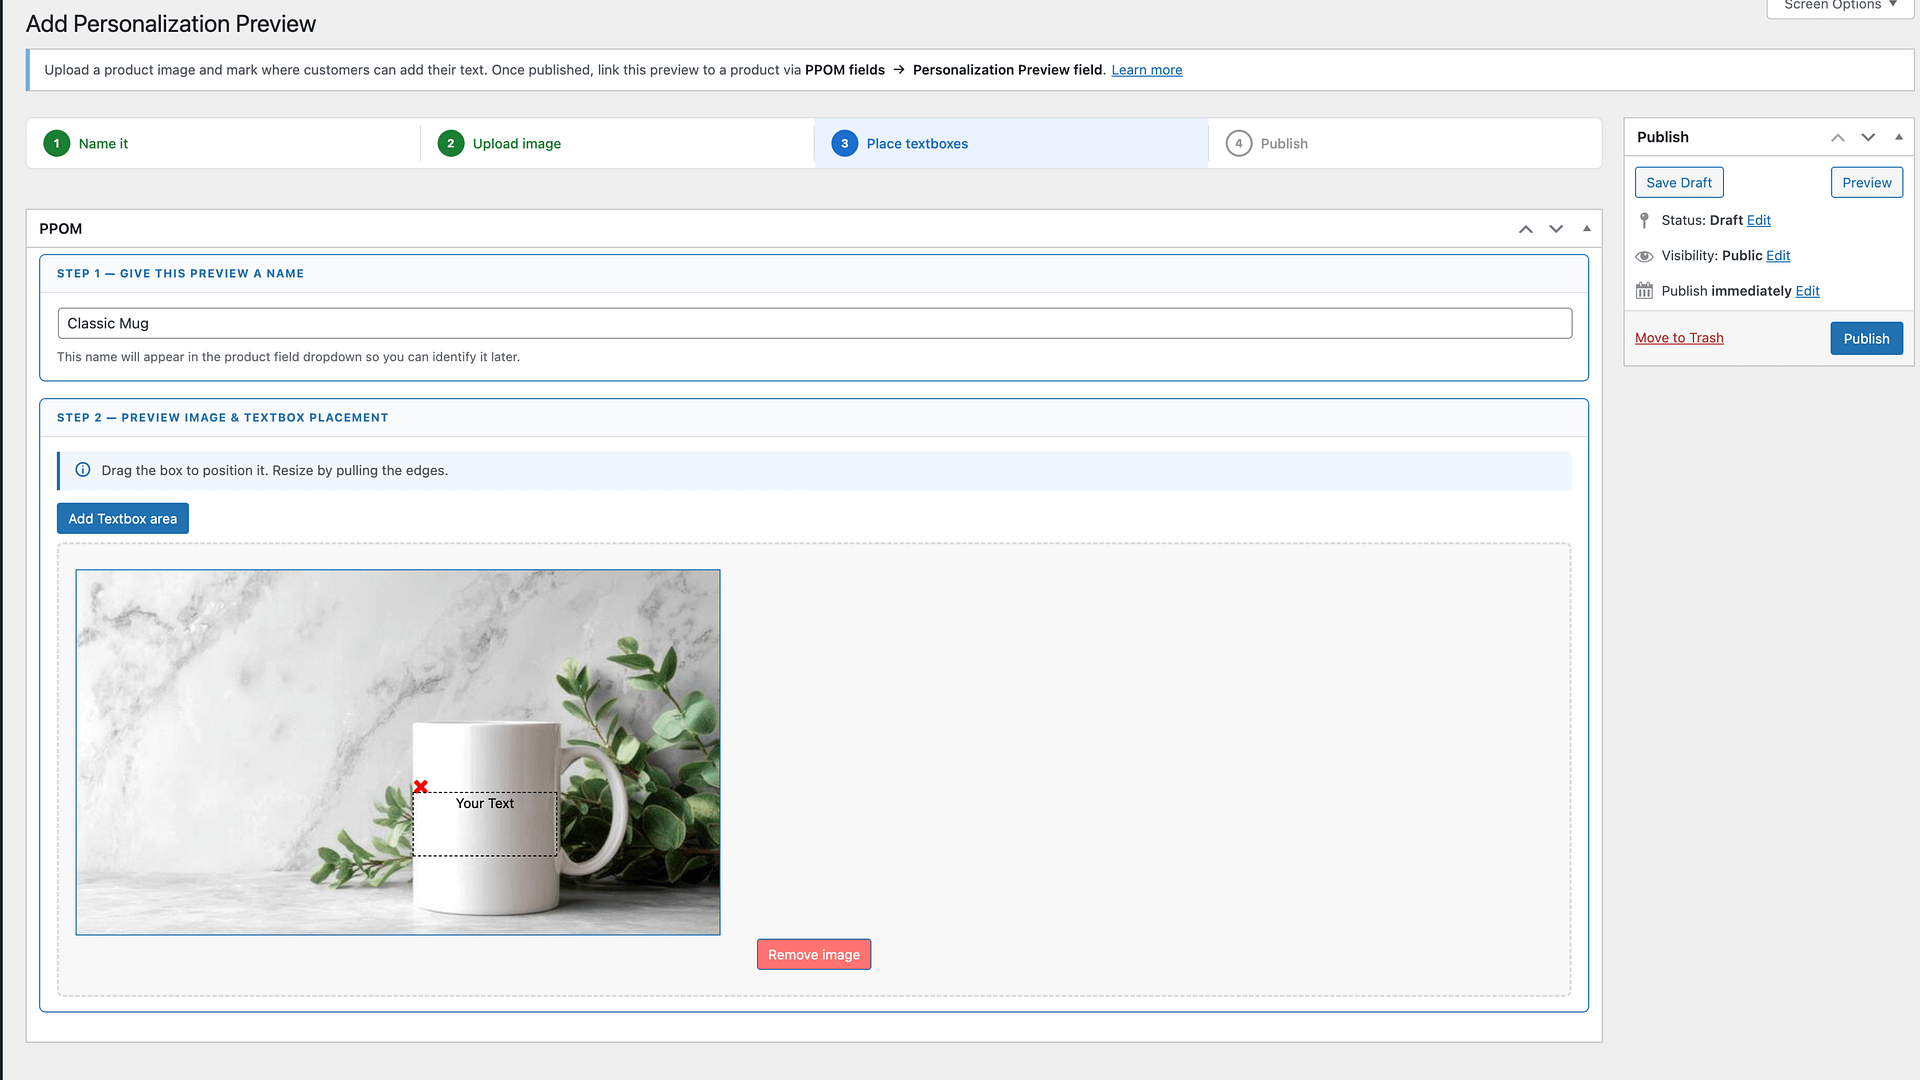The width and height of the screenshot is (1920, 1080).
Task: Click the visibility eye icon in Publish box
Action: click(x=1644, y=256)
